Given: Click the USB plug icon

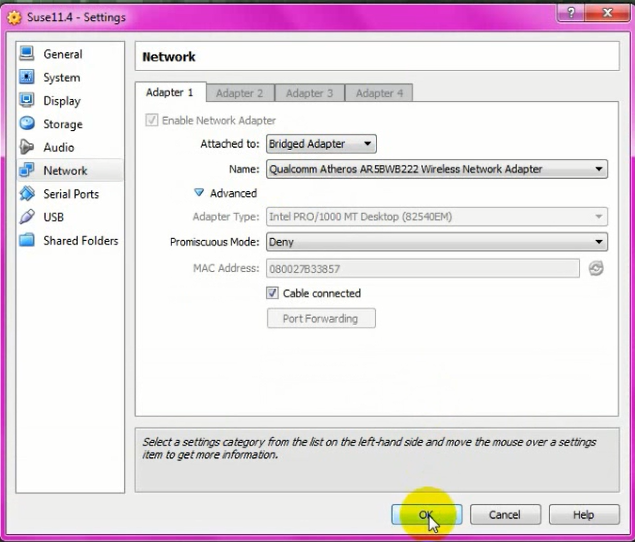Looking at the screenshot, I should click(27, 217).
